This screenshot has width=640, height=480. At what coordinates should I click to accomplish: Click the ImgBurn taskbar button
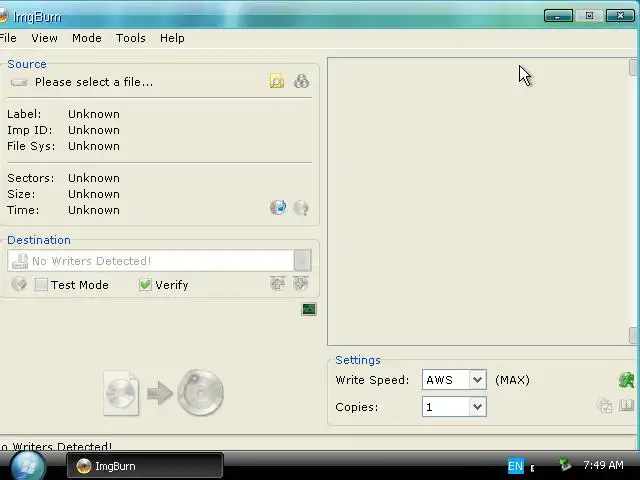click(x=145, y=466)
